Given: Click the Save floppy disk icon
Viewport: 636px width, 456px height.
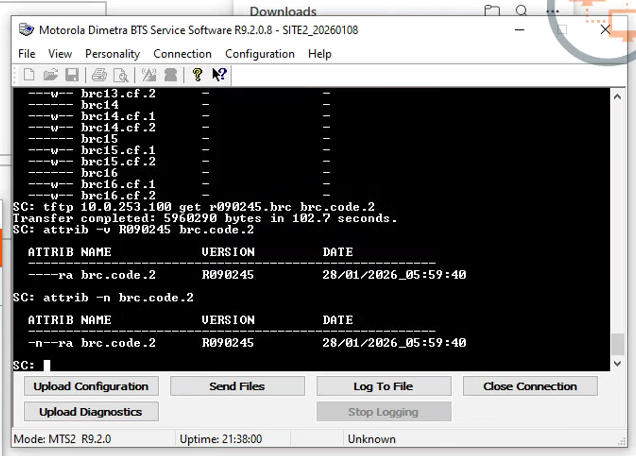Looking at the screenshot, I should [72, 75].
